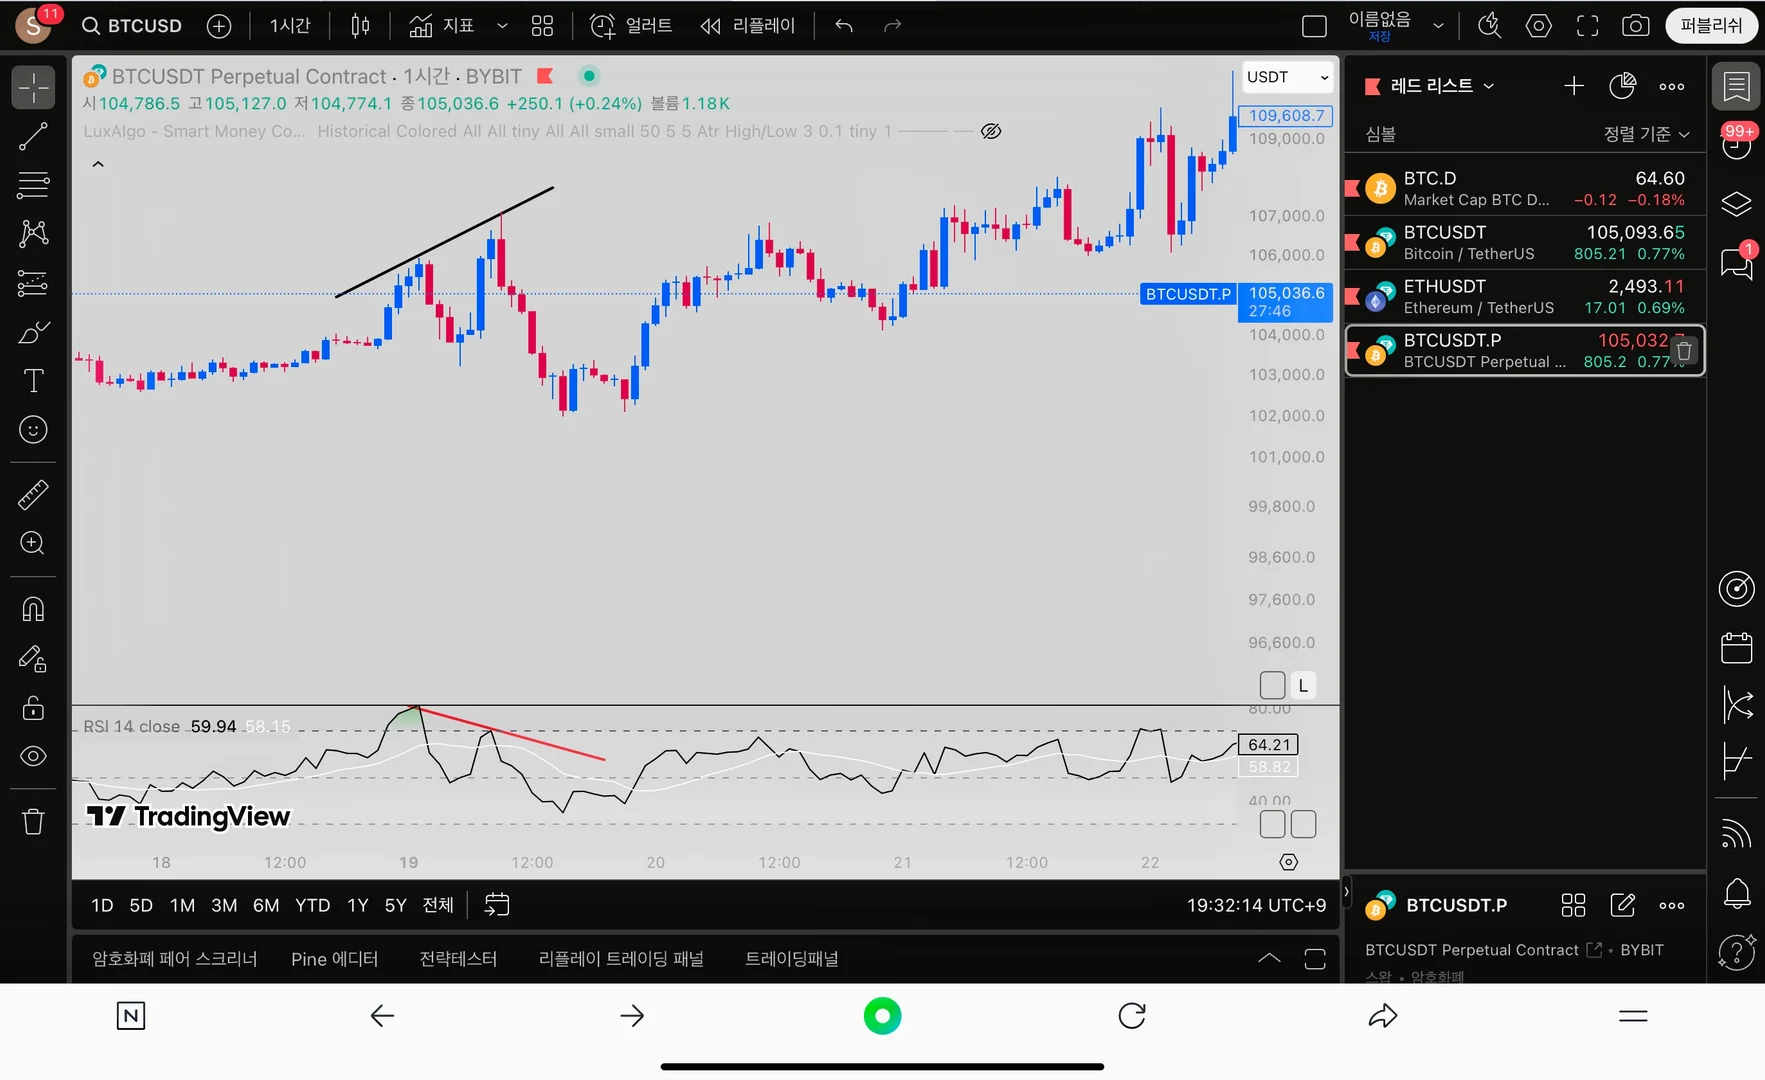Select the text annotation tool
This screenshot has width=1765, height=1080.
click(33, 381)
